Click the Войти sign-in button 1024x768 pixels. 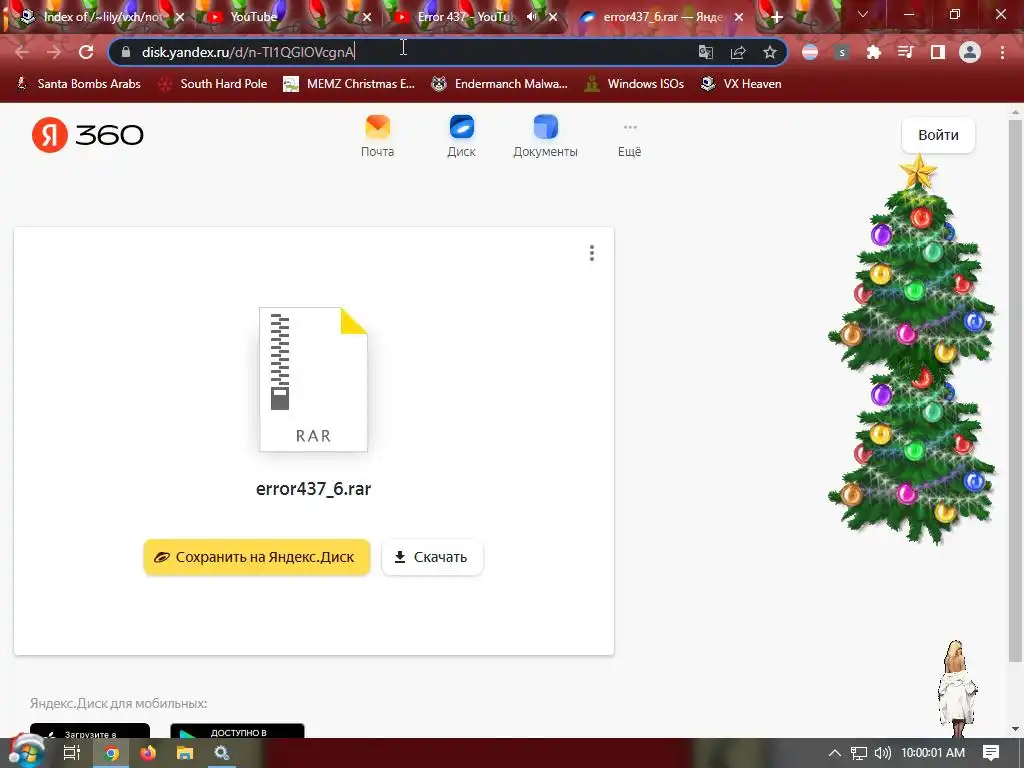coord(938,135)
